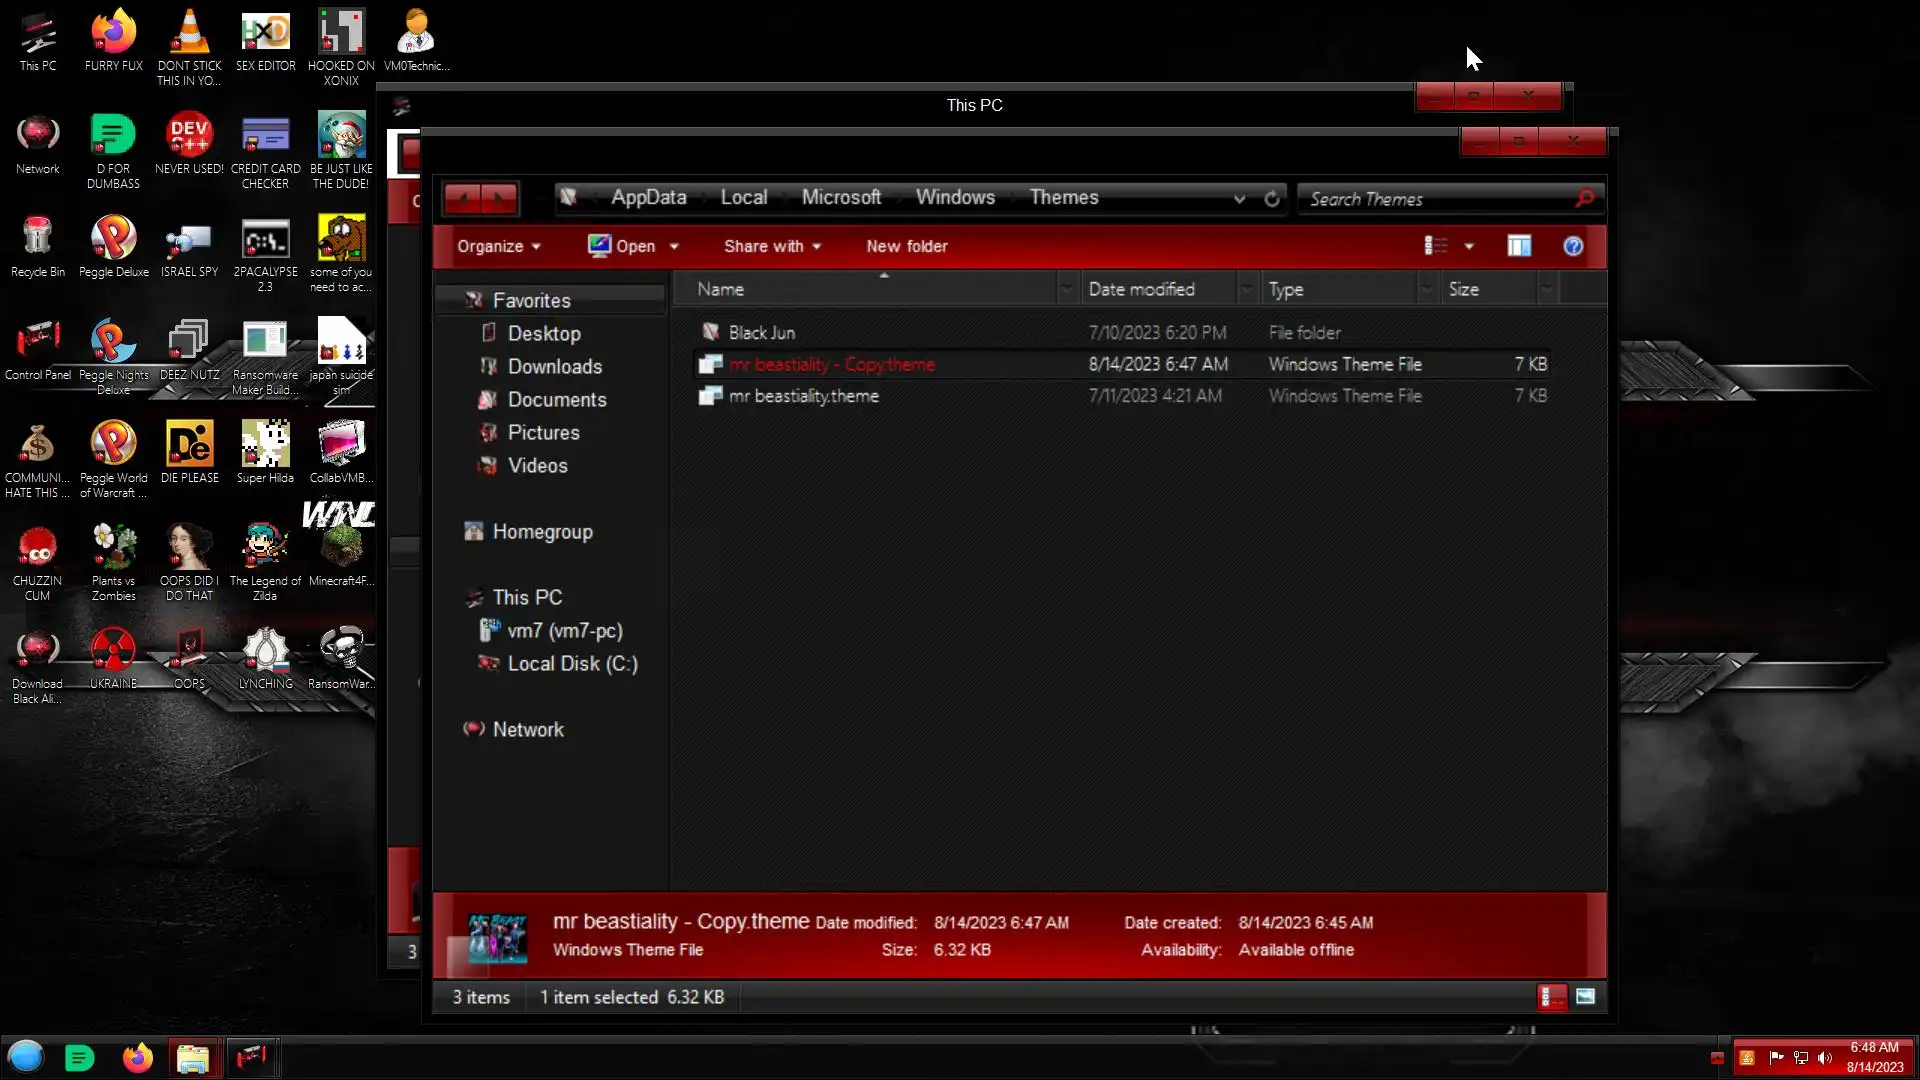Switch to large icons view in status bar
The image size is (1920, 1080).
(x=1586, y=997)
